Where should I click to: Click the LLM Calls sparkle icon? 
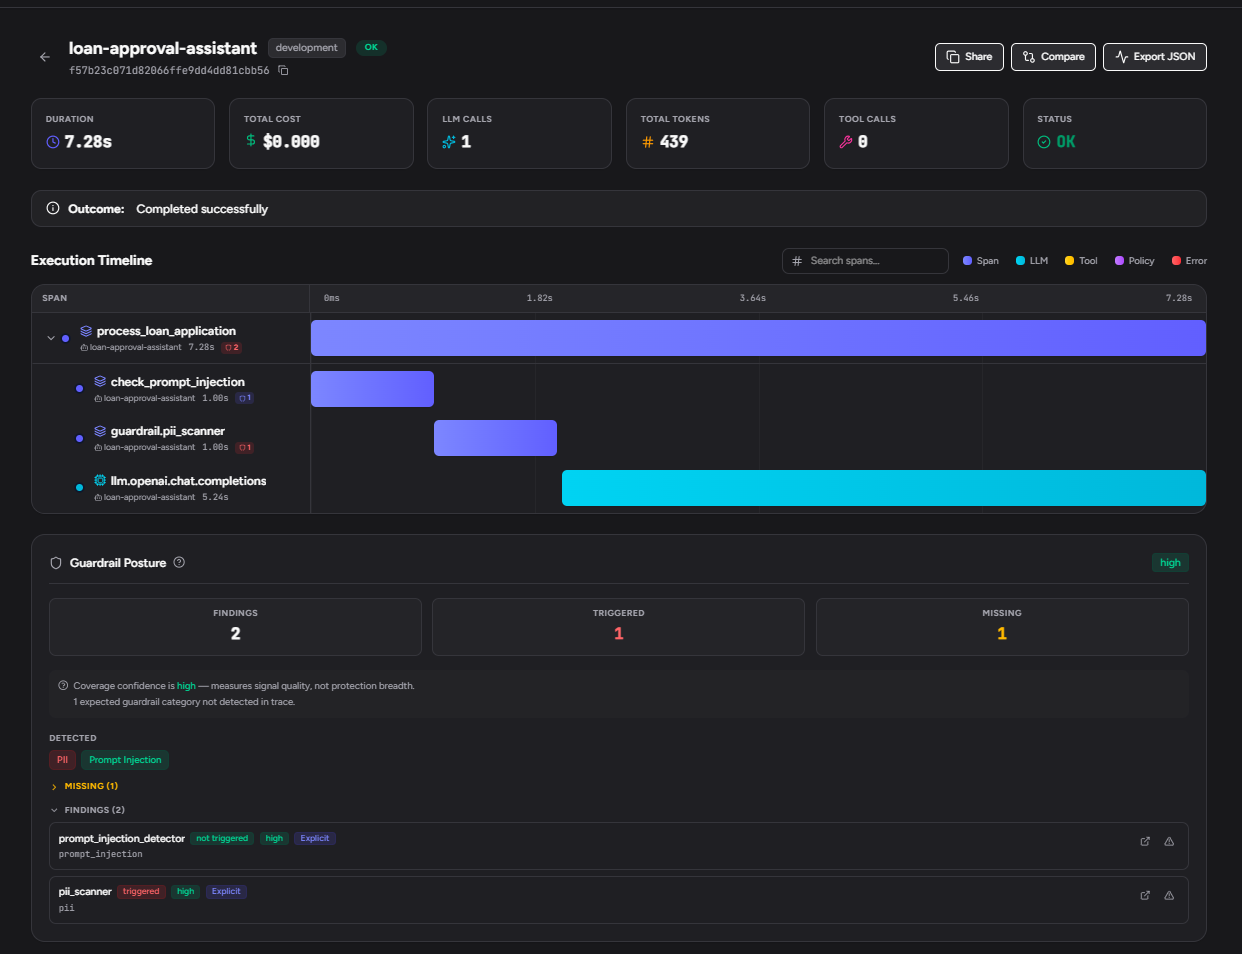pos(449,142)
